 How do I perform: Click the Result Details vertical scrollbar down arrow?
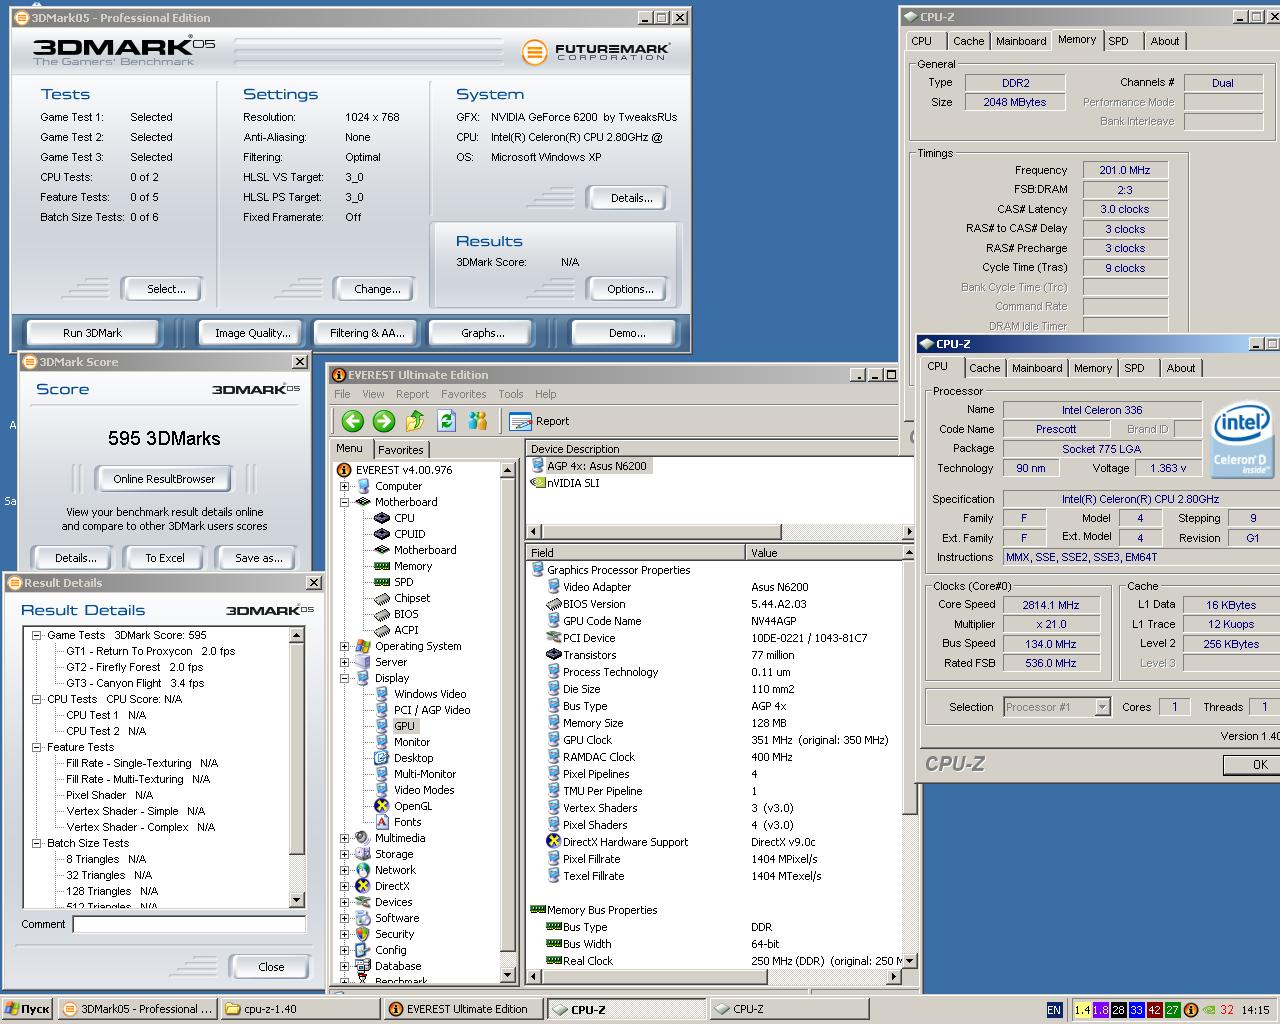coord(297,900)
